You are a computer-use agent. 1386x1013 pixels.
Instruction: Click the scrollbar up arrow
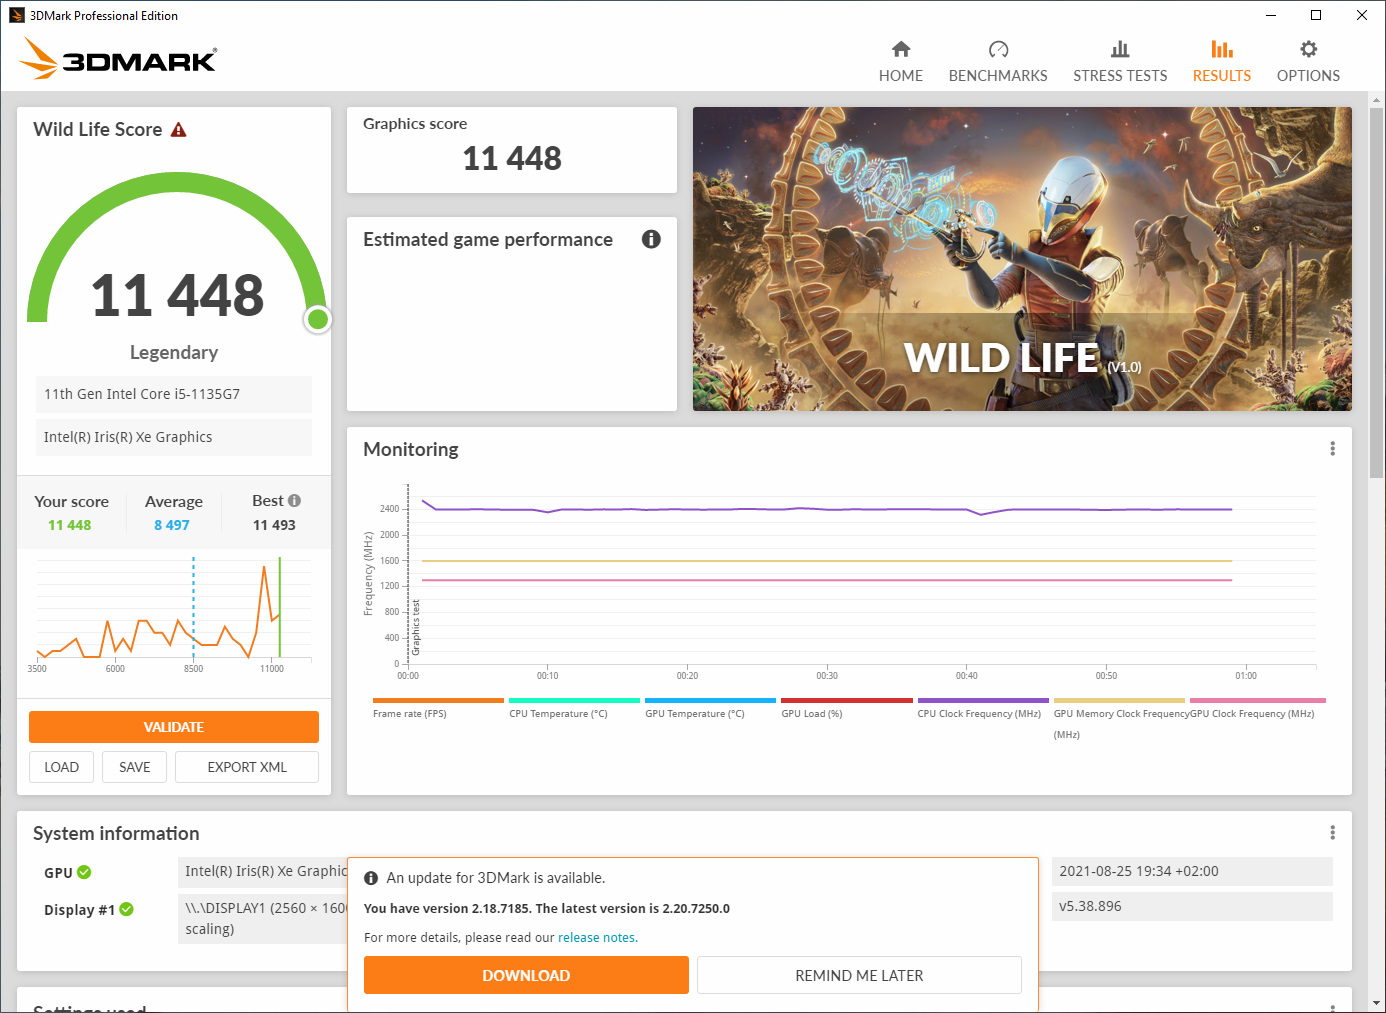pyautogui.click(x=1377, y=100)
